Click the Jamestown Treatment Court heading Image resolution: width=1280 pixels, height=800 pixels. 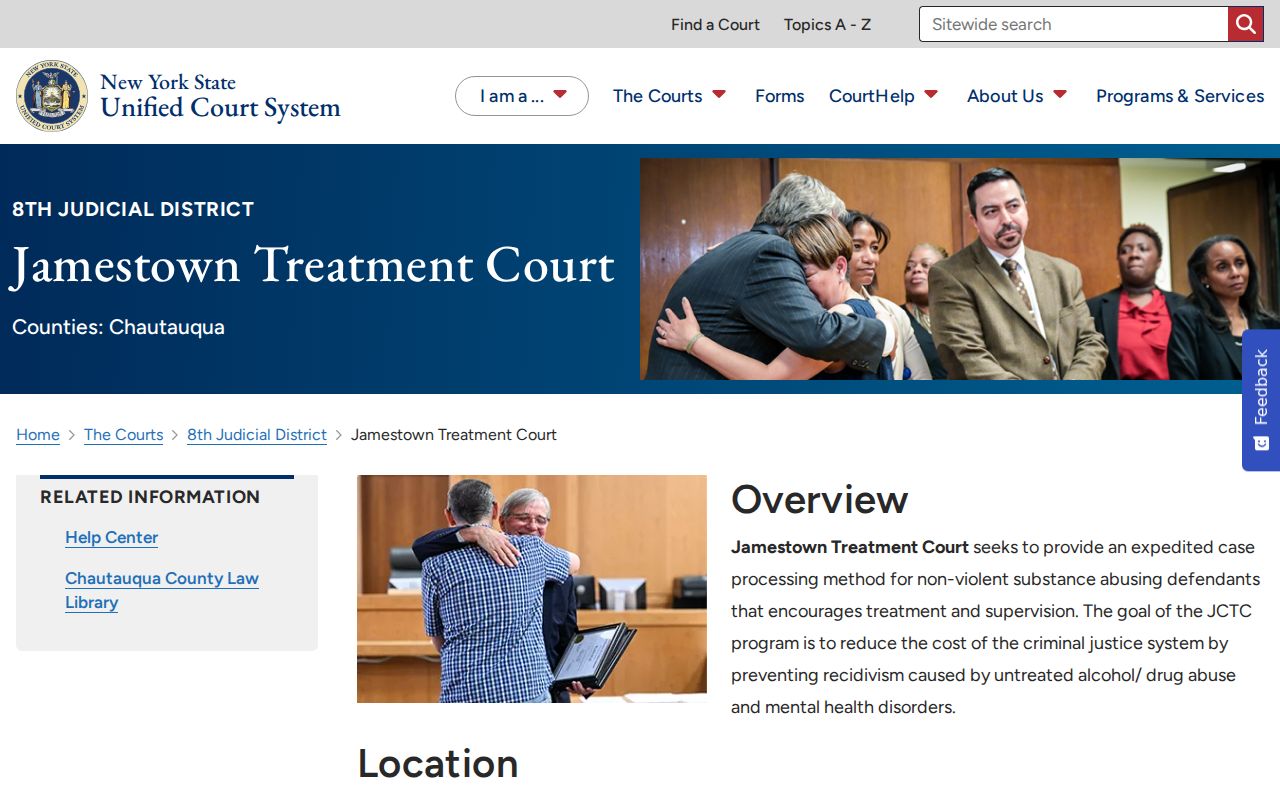coord(313,265)
